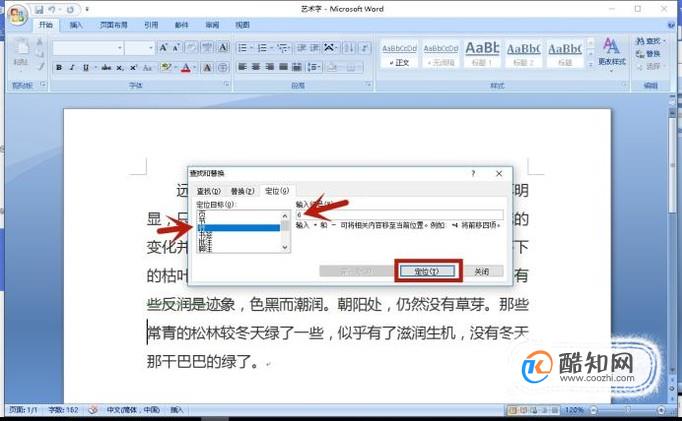Click the input field containing 6

tap(399, 214)
